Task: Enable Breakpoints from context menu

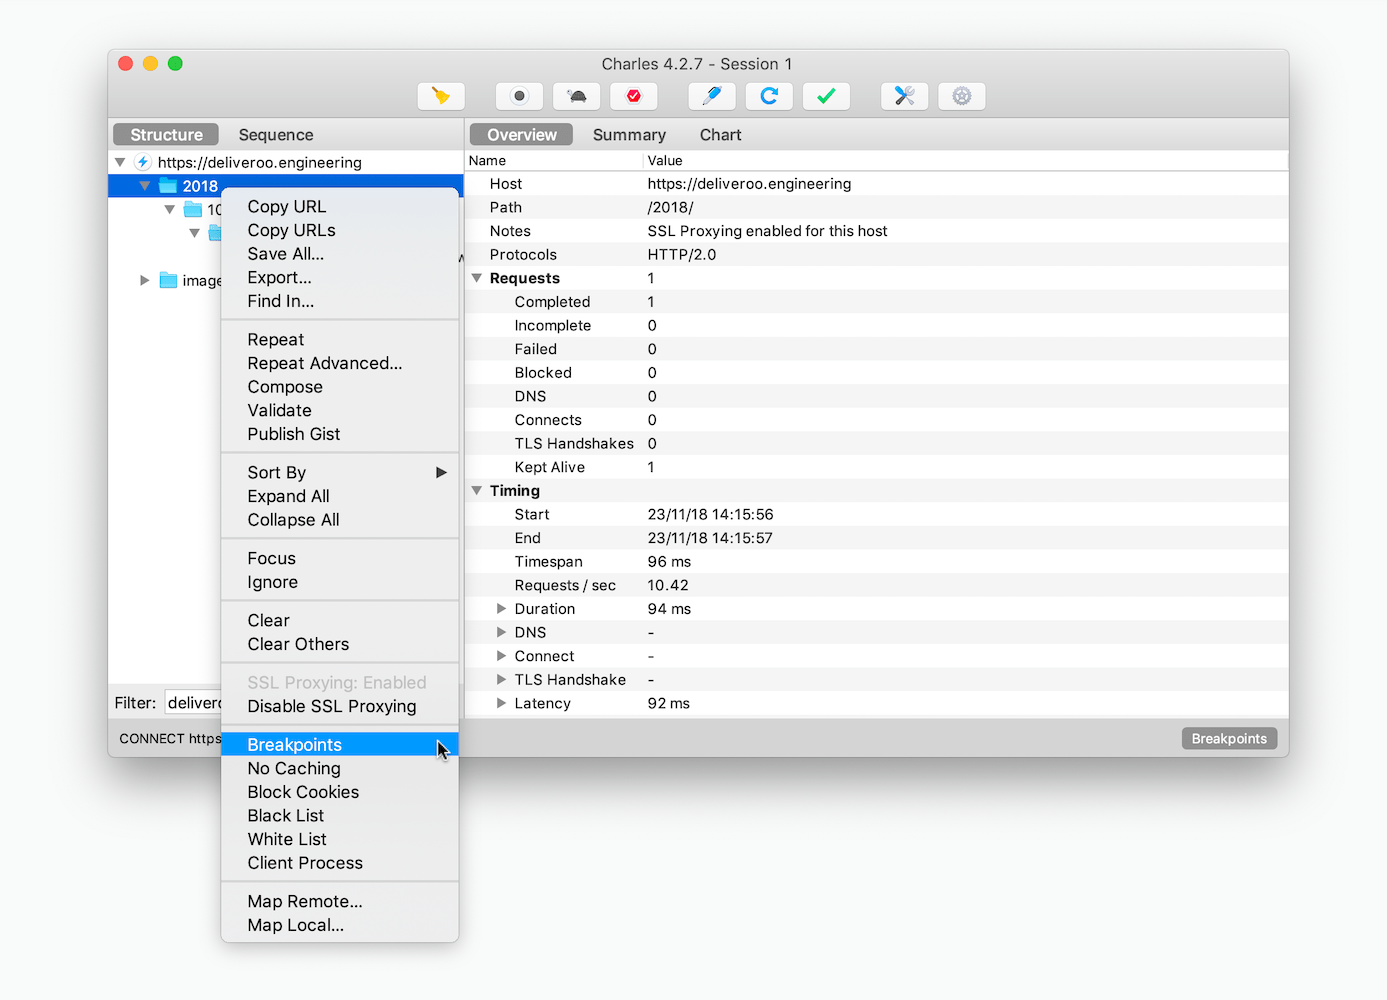Action: (340, 745)
